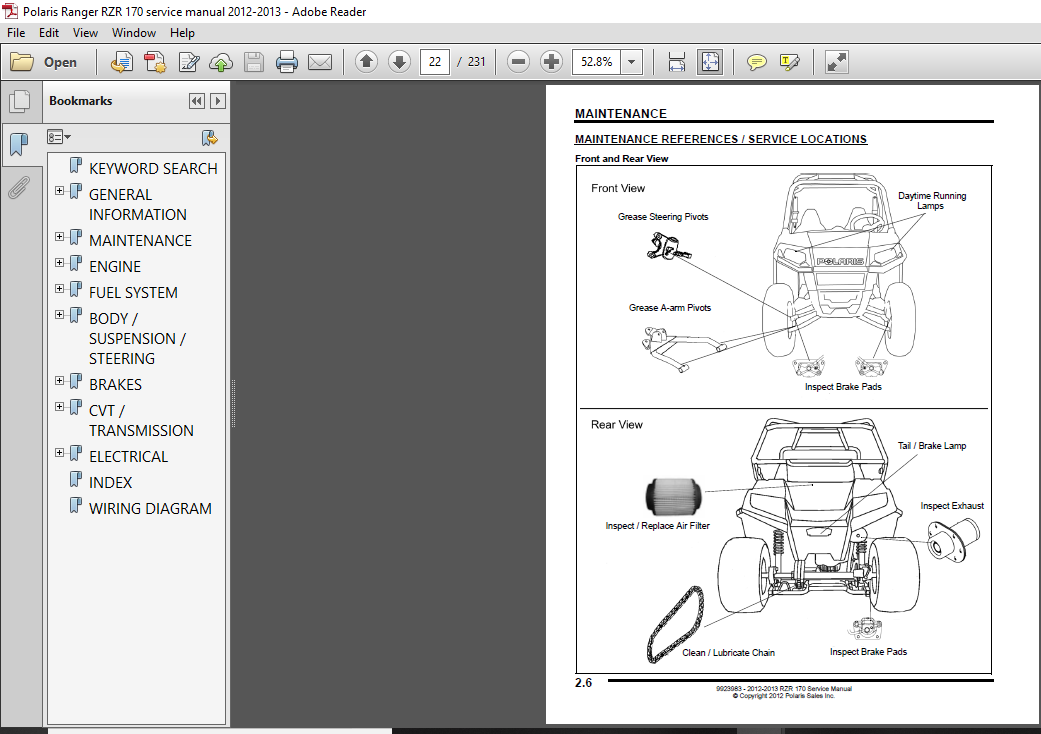Add a sticky note comment
The height and width of the screenshot is (734, 1041).
pyautogui.click(x=756, y=62)
